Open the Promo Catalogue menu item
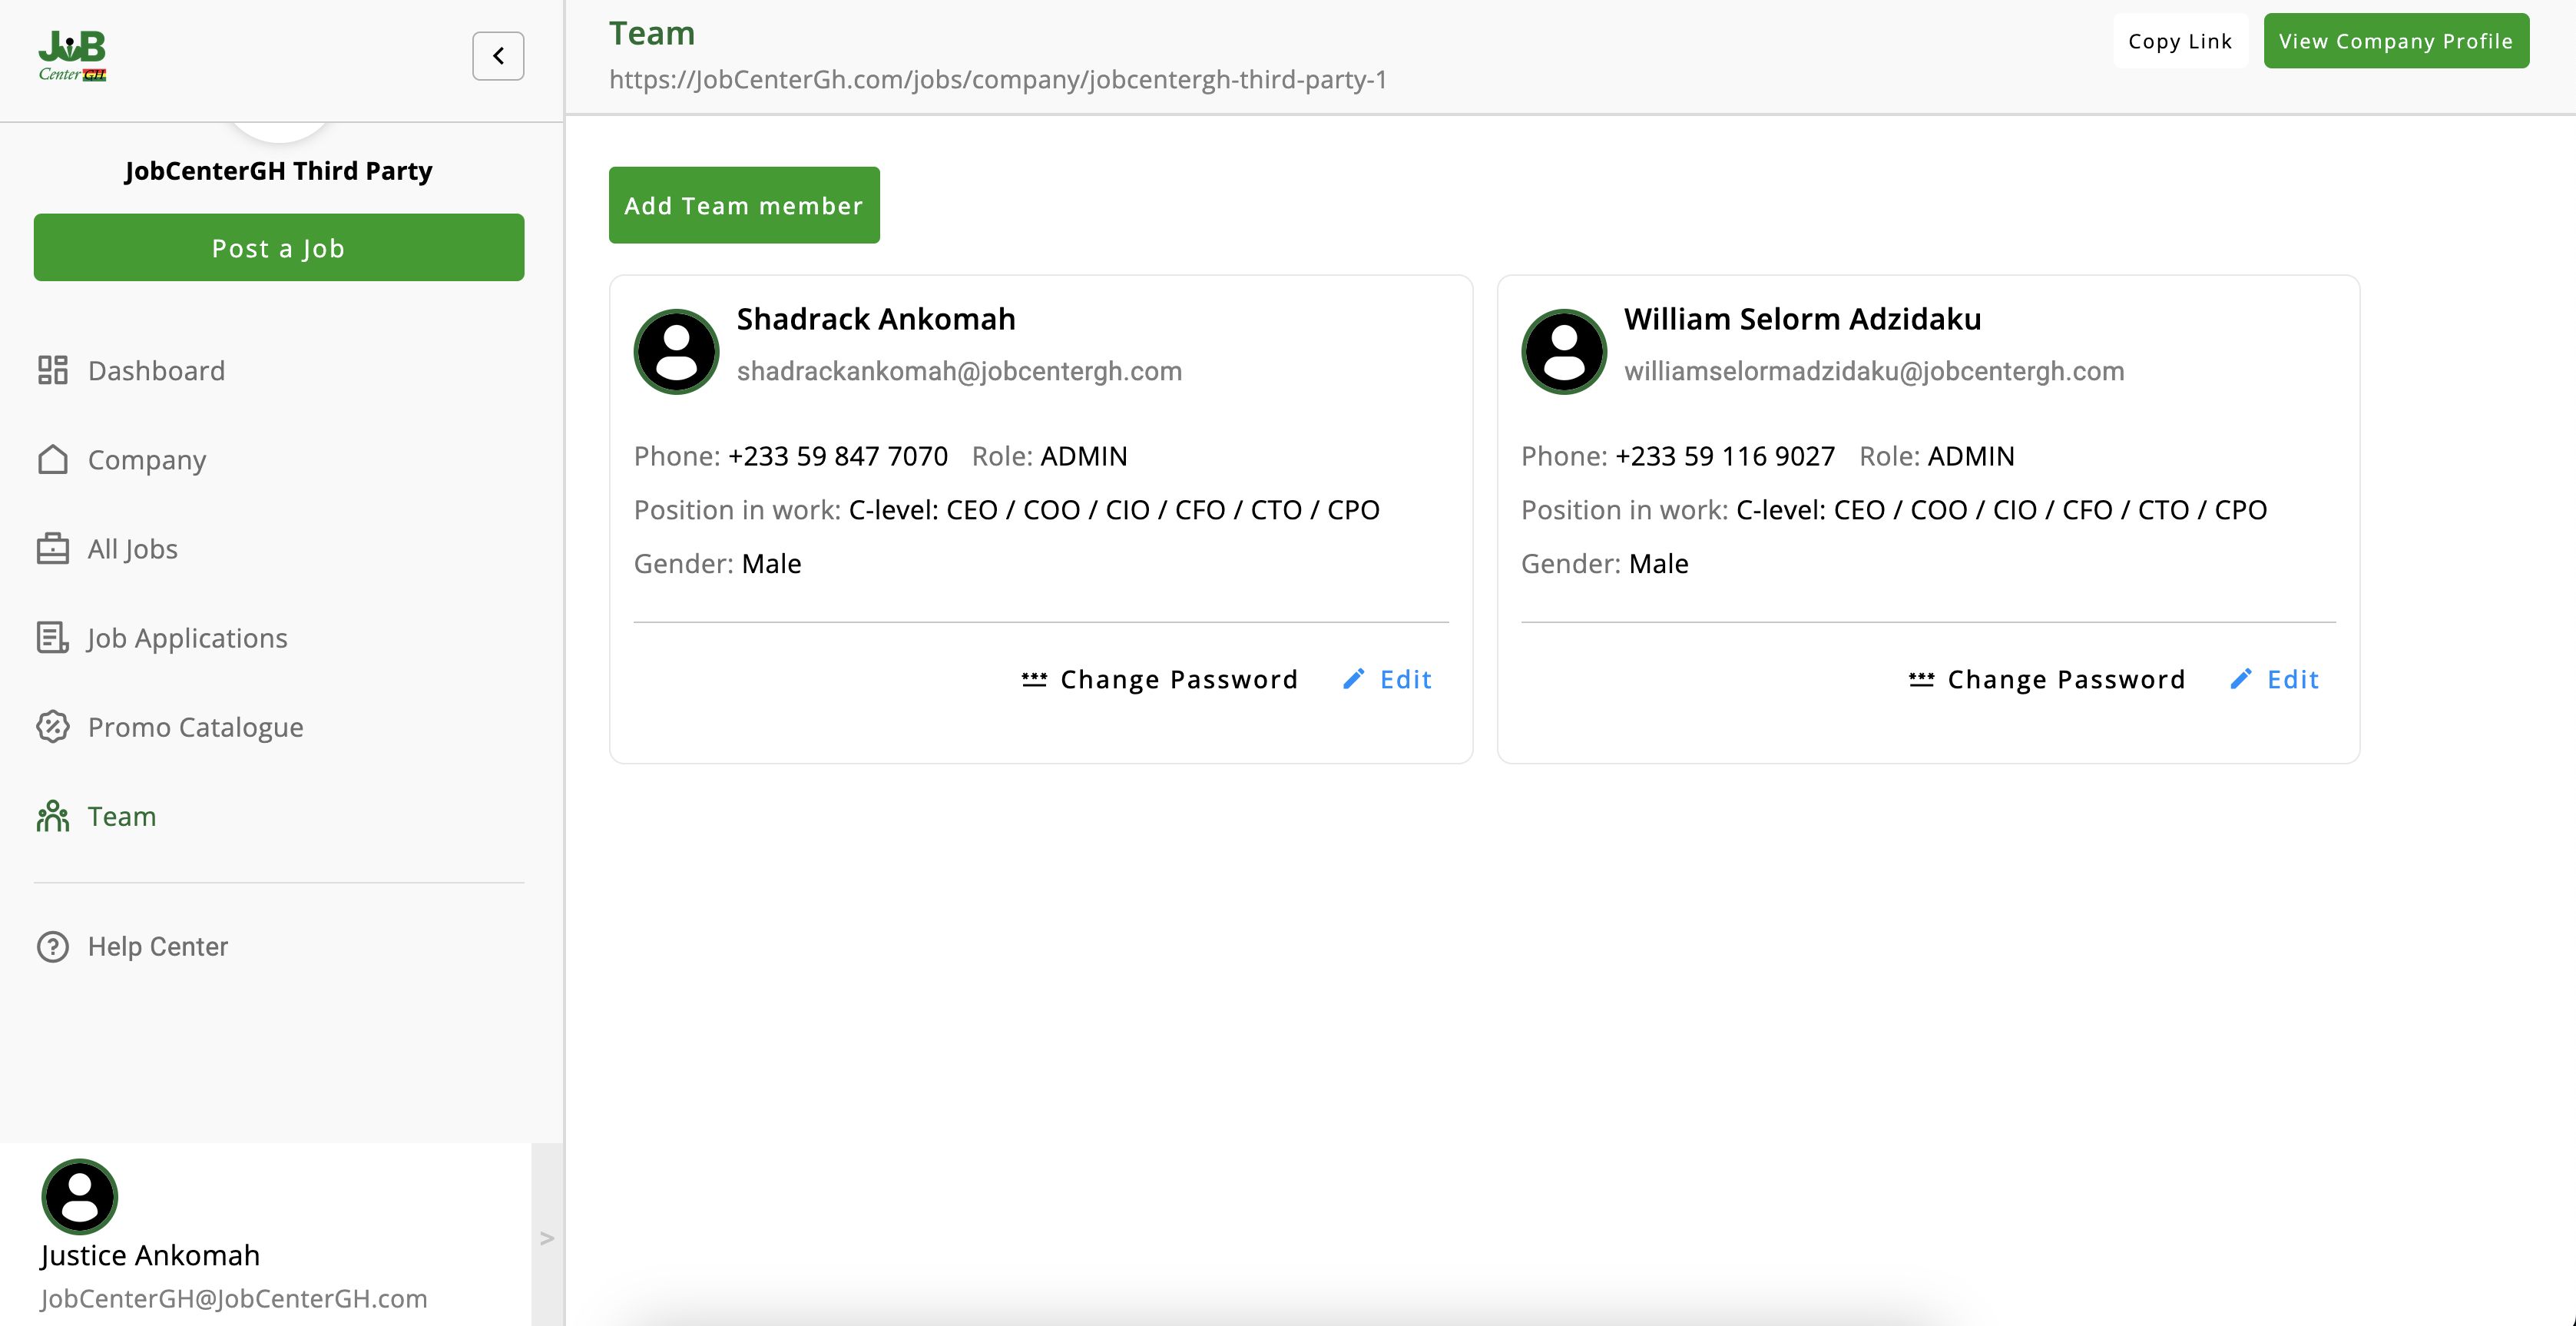The image size is (2576, 1326). [195, 727]
